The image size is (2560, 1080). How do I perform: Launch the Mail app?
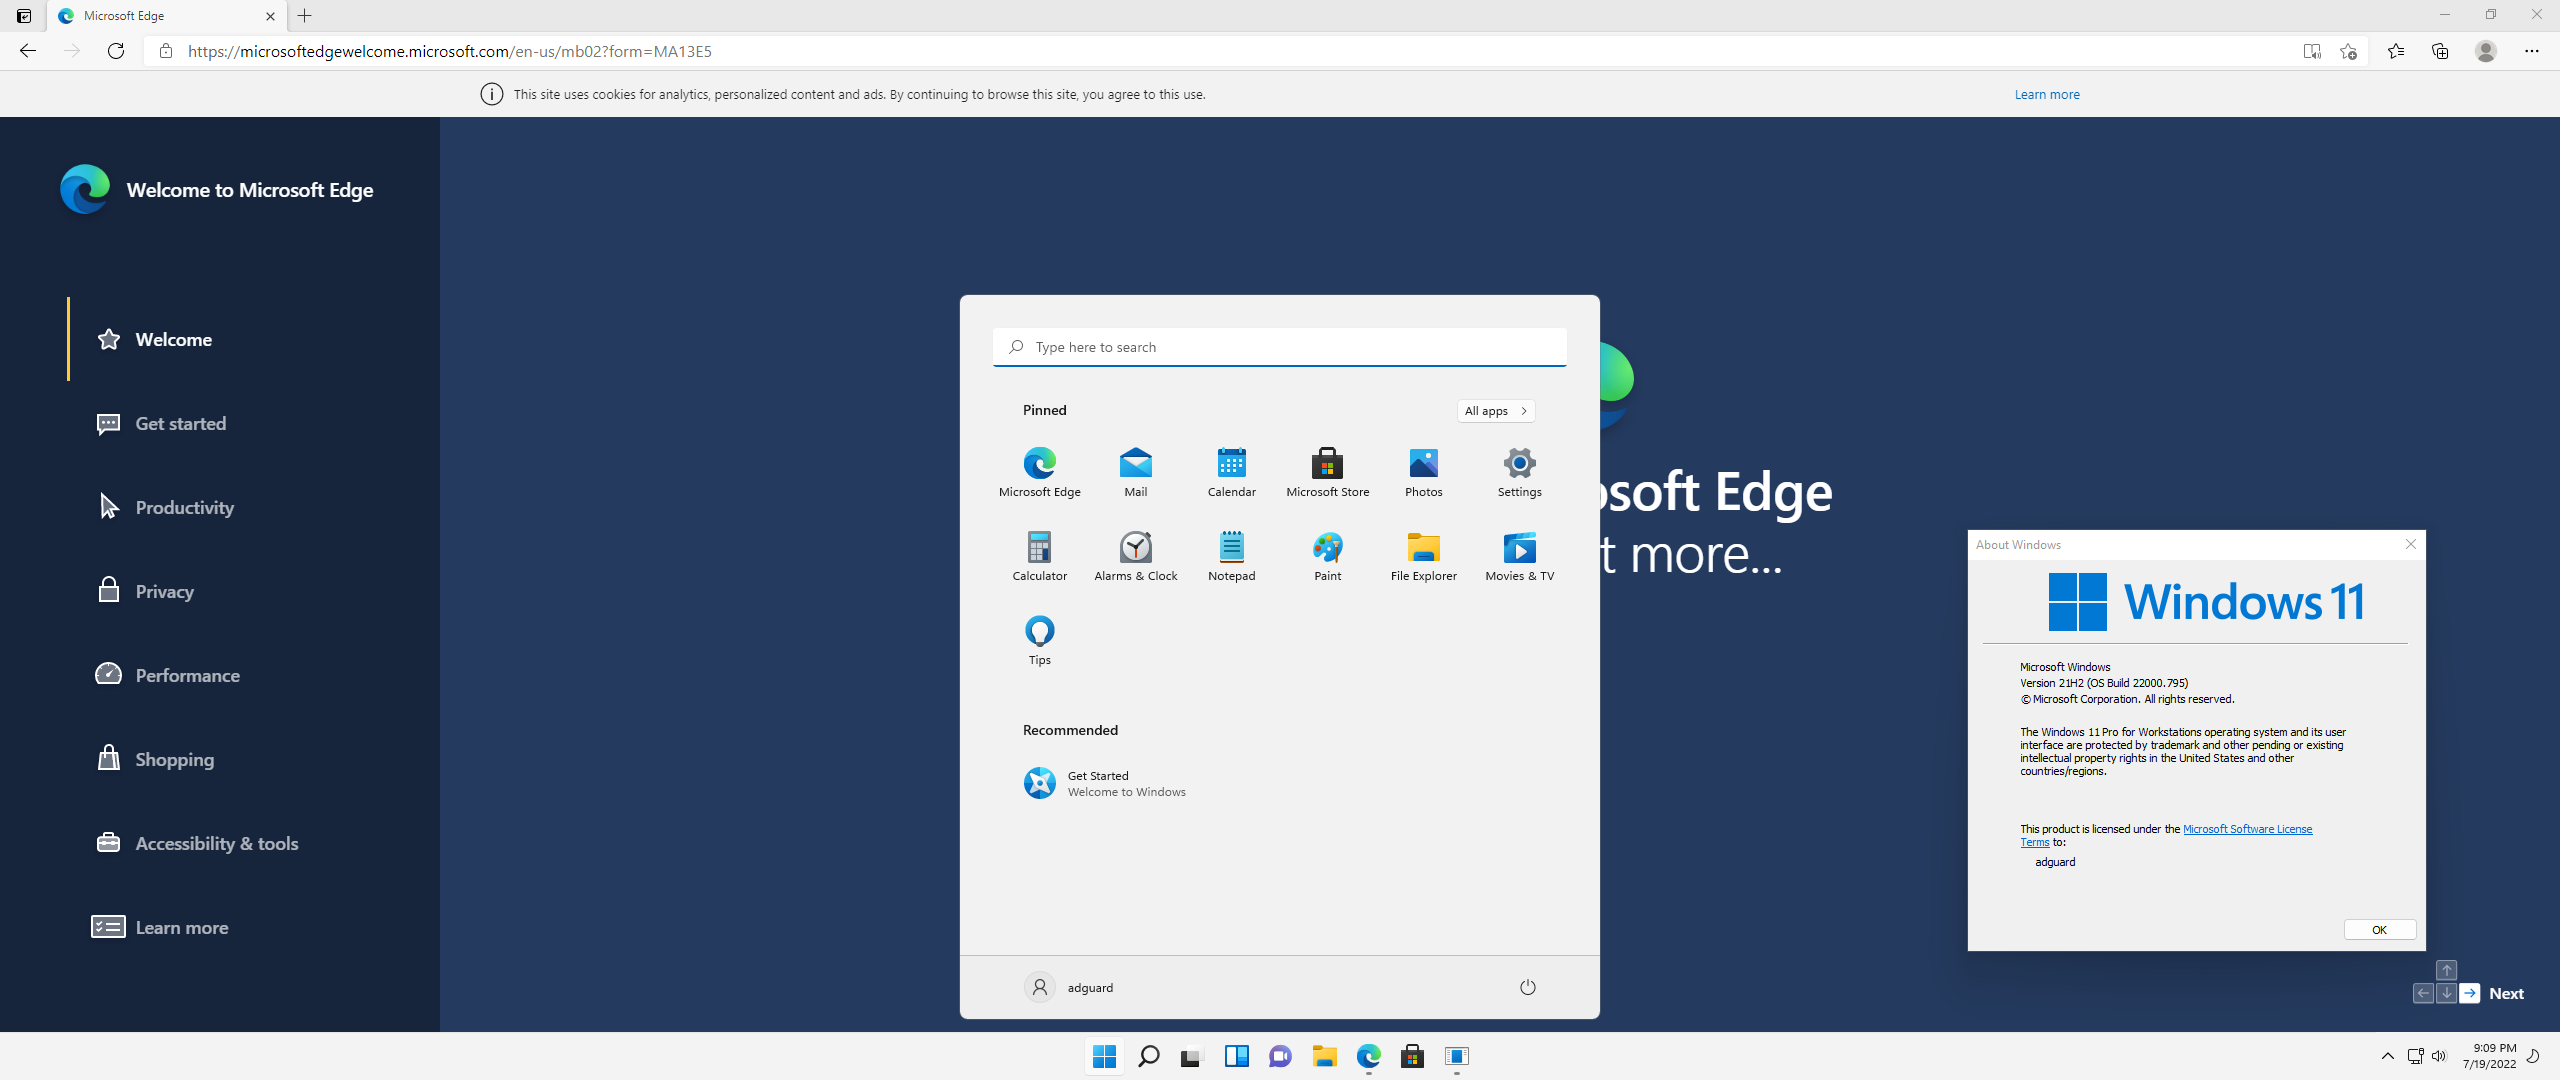click(x=1135, y=472)
